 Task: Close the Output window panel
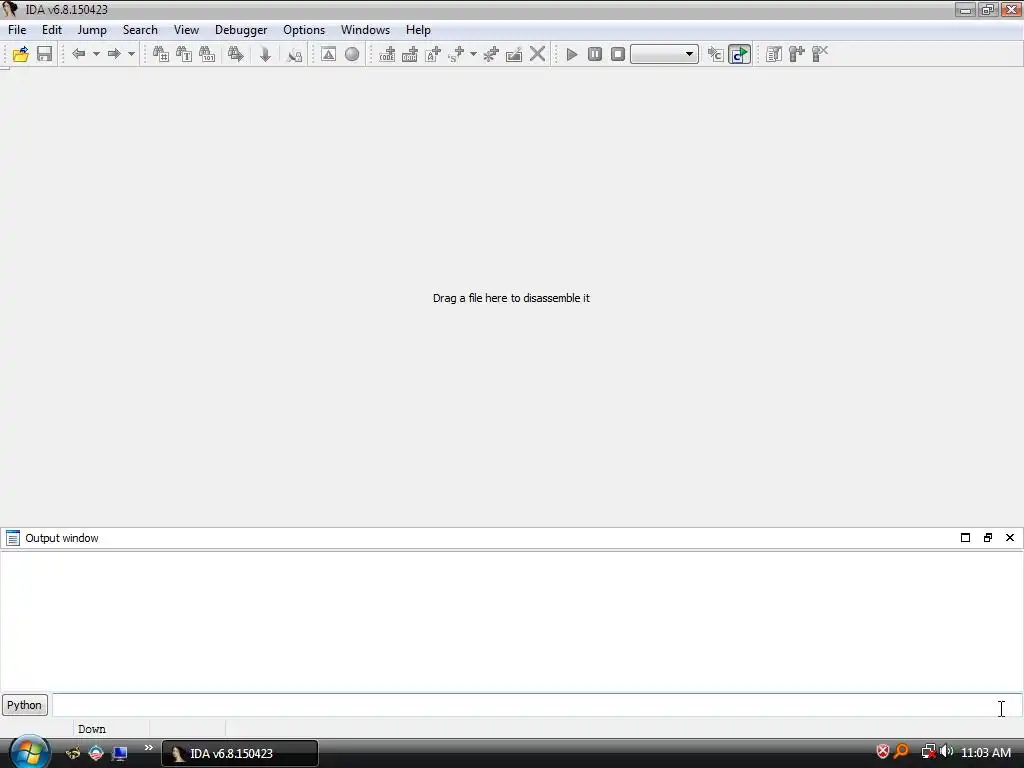[x=1010, y=537]
